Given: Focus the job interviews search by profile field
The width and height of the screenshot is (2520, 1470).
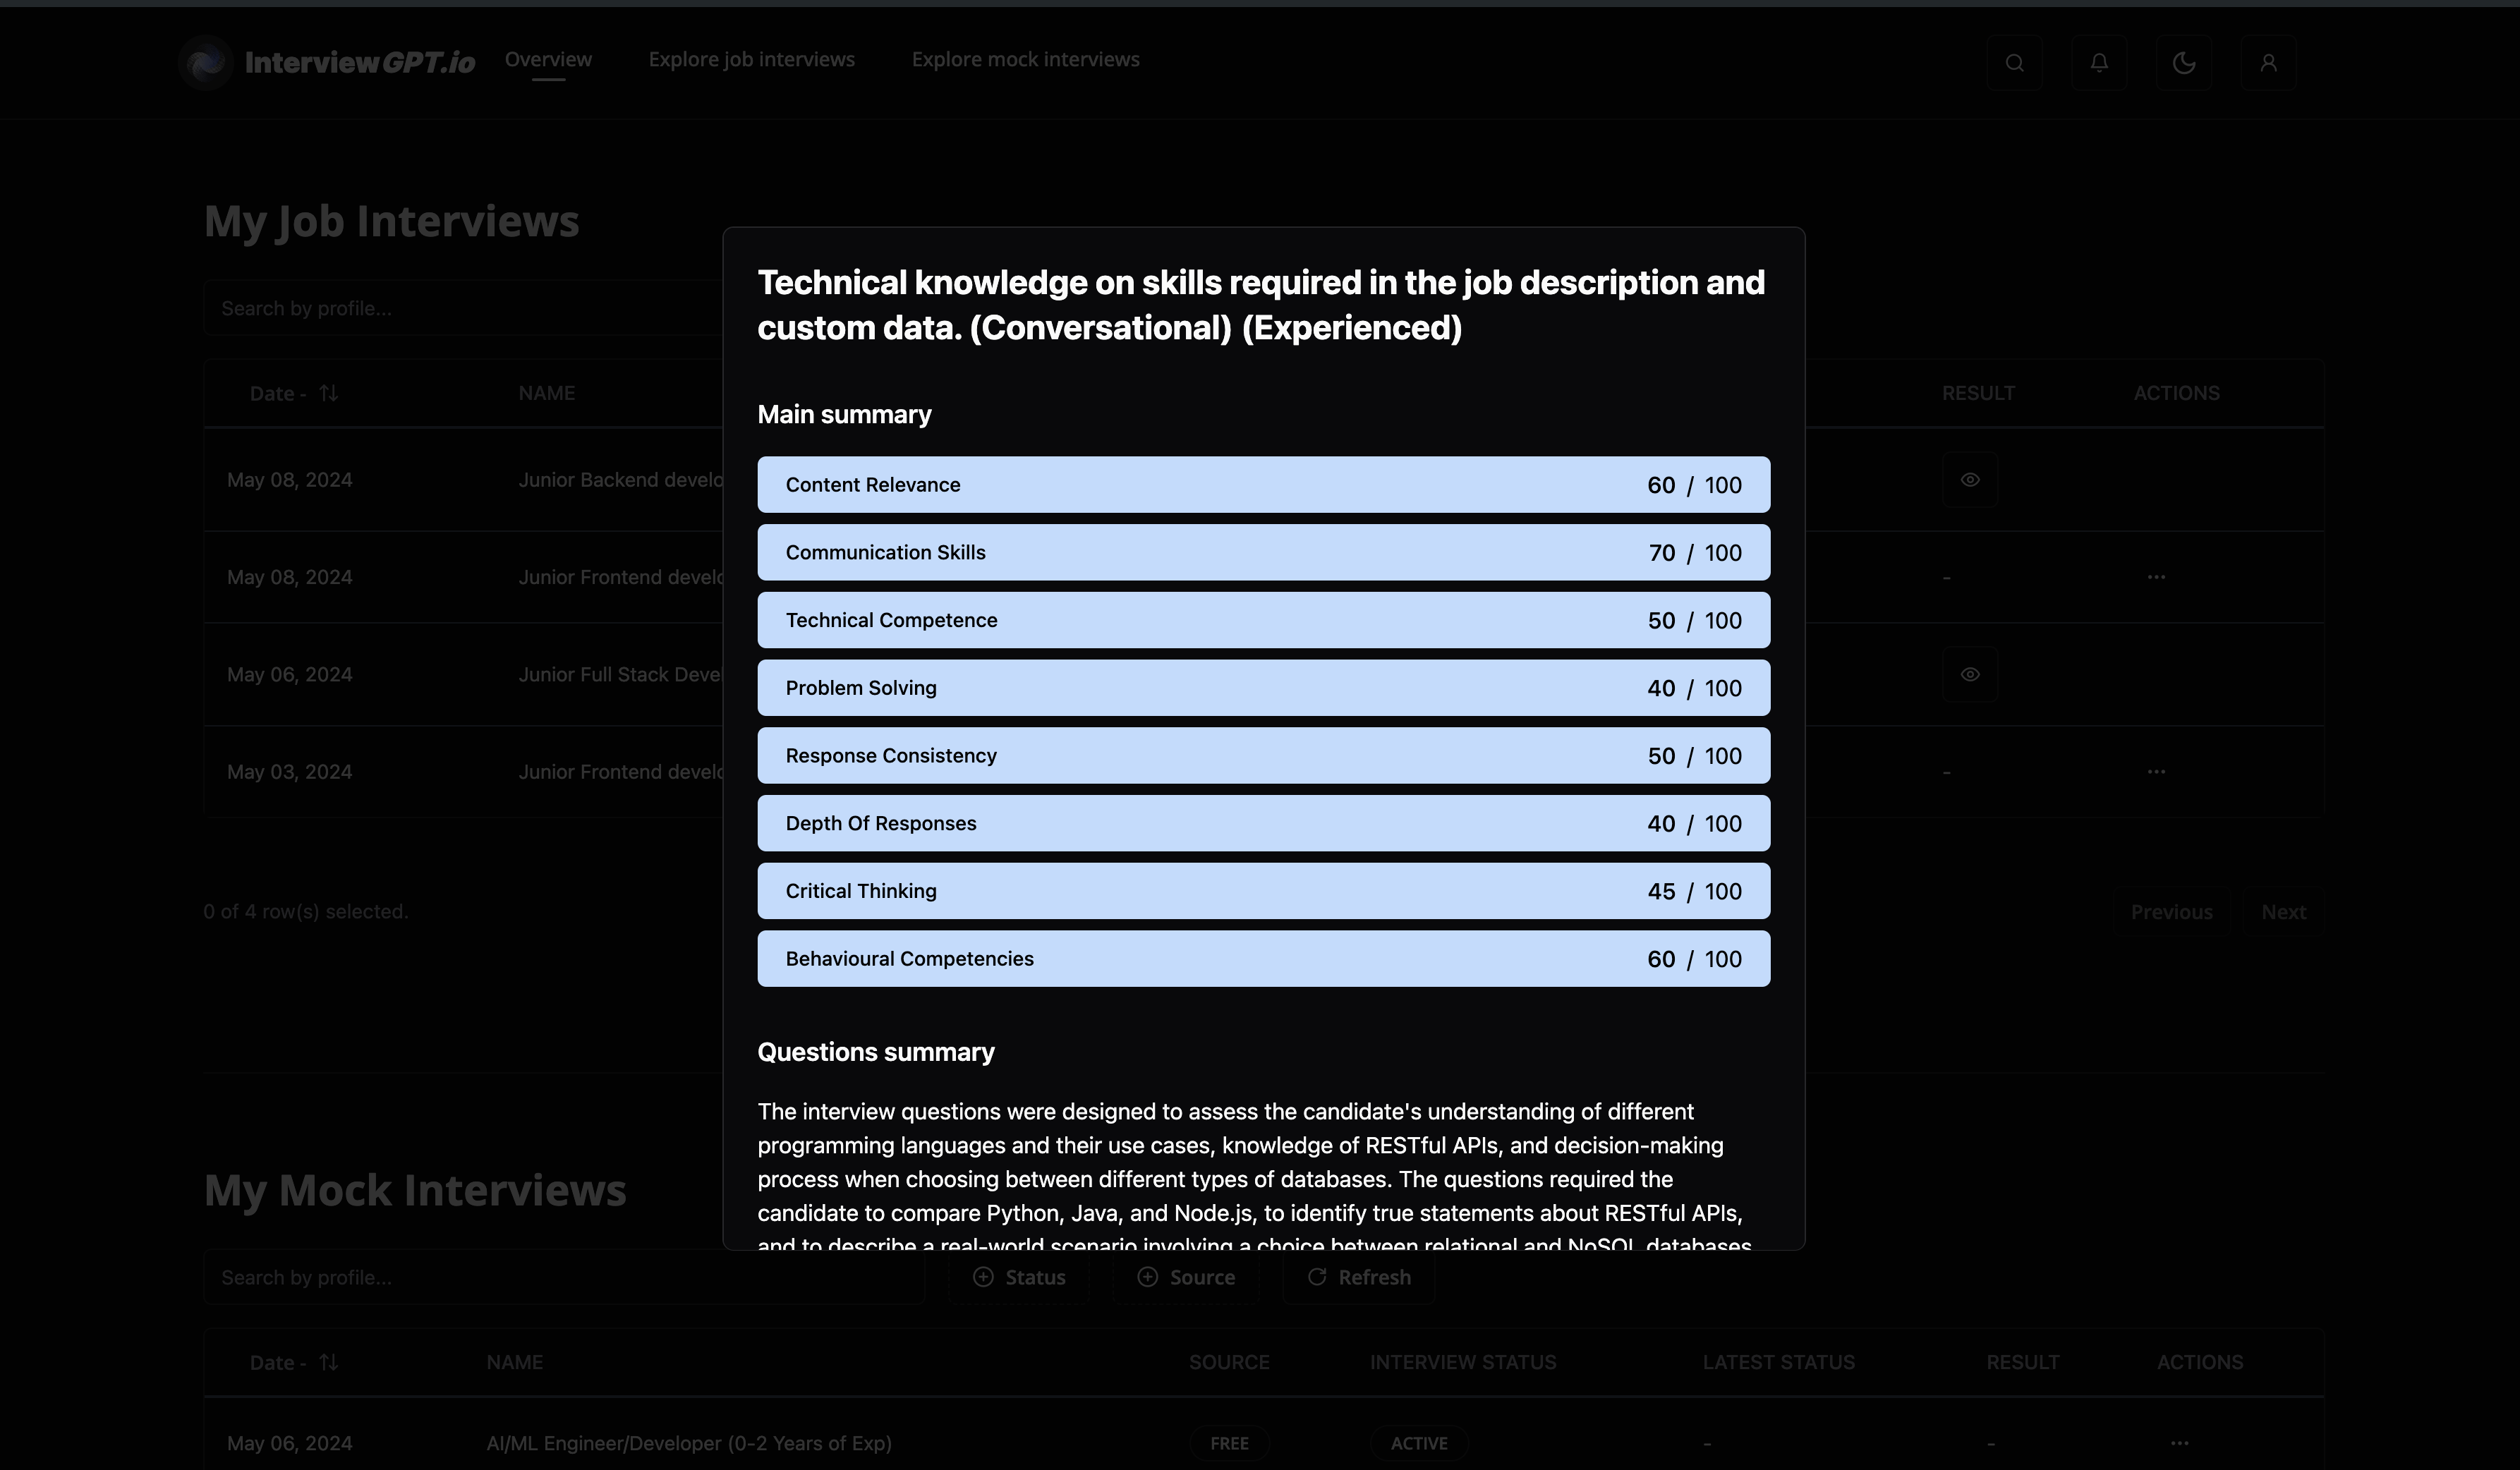Looking at the screenshot, I should point(460,308).
